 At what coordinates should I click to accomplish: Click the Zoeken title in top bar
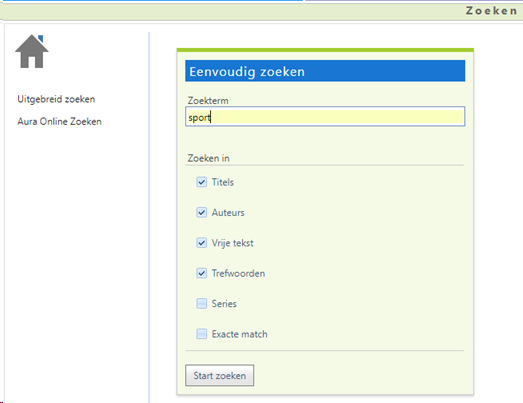click(x=491, y=11)
